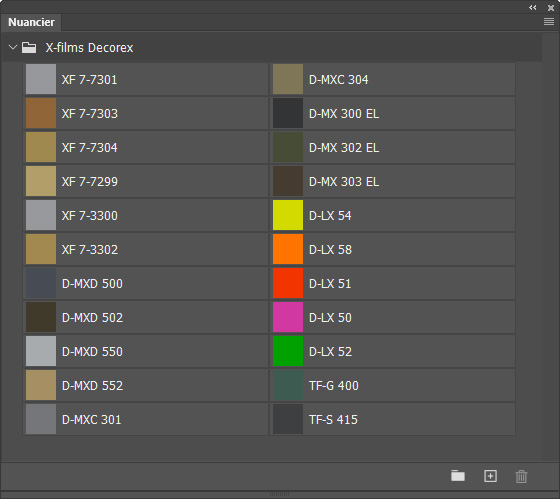This screenshot has width=560, height=499.
Task: Choose the D-MX 300 EL dark swatch
Action: pyautogui.click(x=288, y=113)
